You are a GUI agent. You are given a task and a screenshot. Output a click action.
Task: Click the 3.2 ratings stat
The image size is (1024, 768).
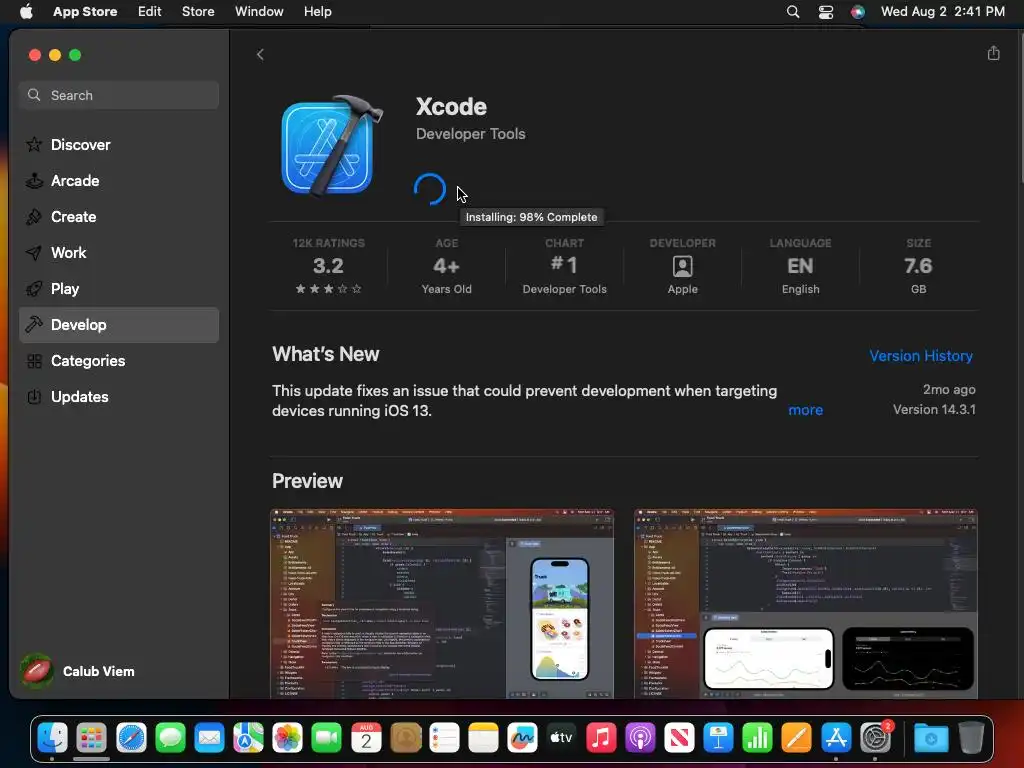[x=328, y=266]
